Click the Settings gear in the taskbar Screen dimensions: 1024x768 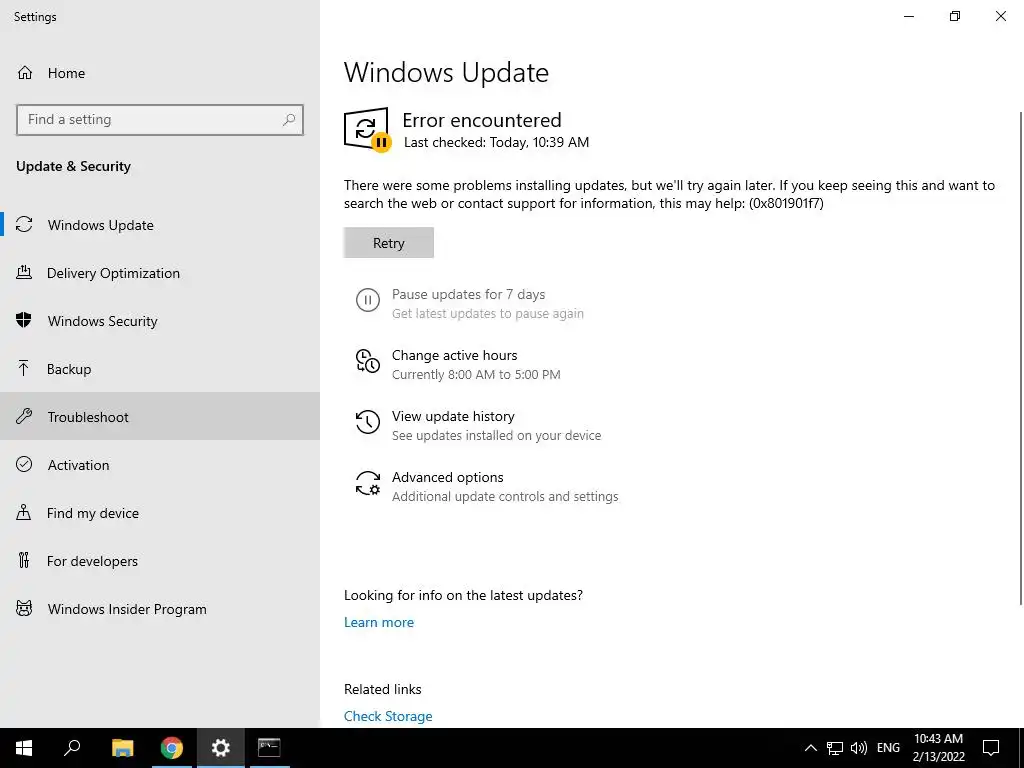coord(221,748)
